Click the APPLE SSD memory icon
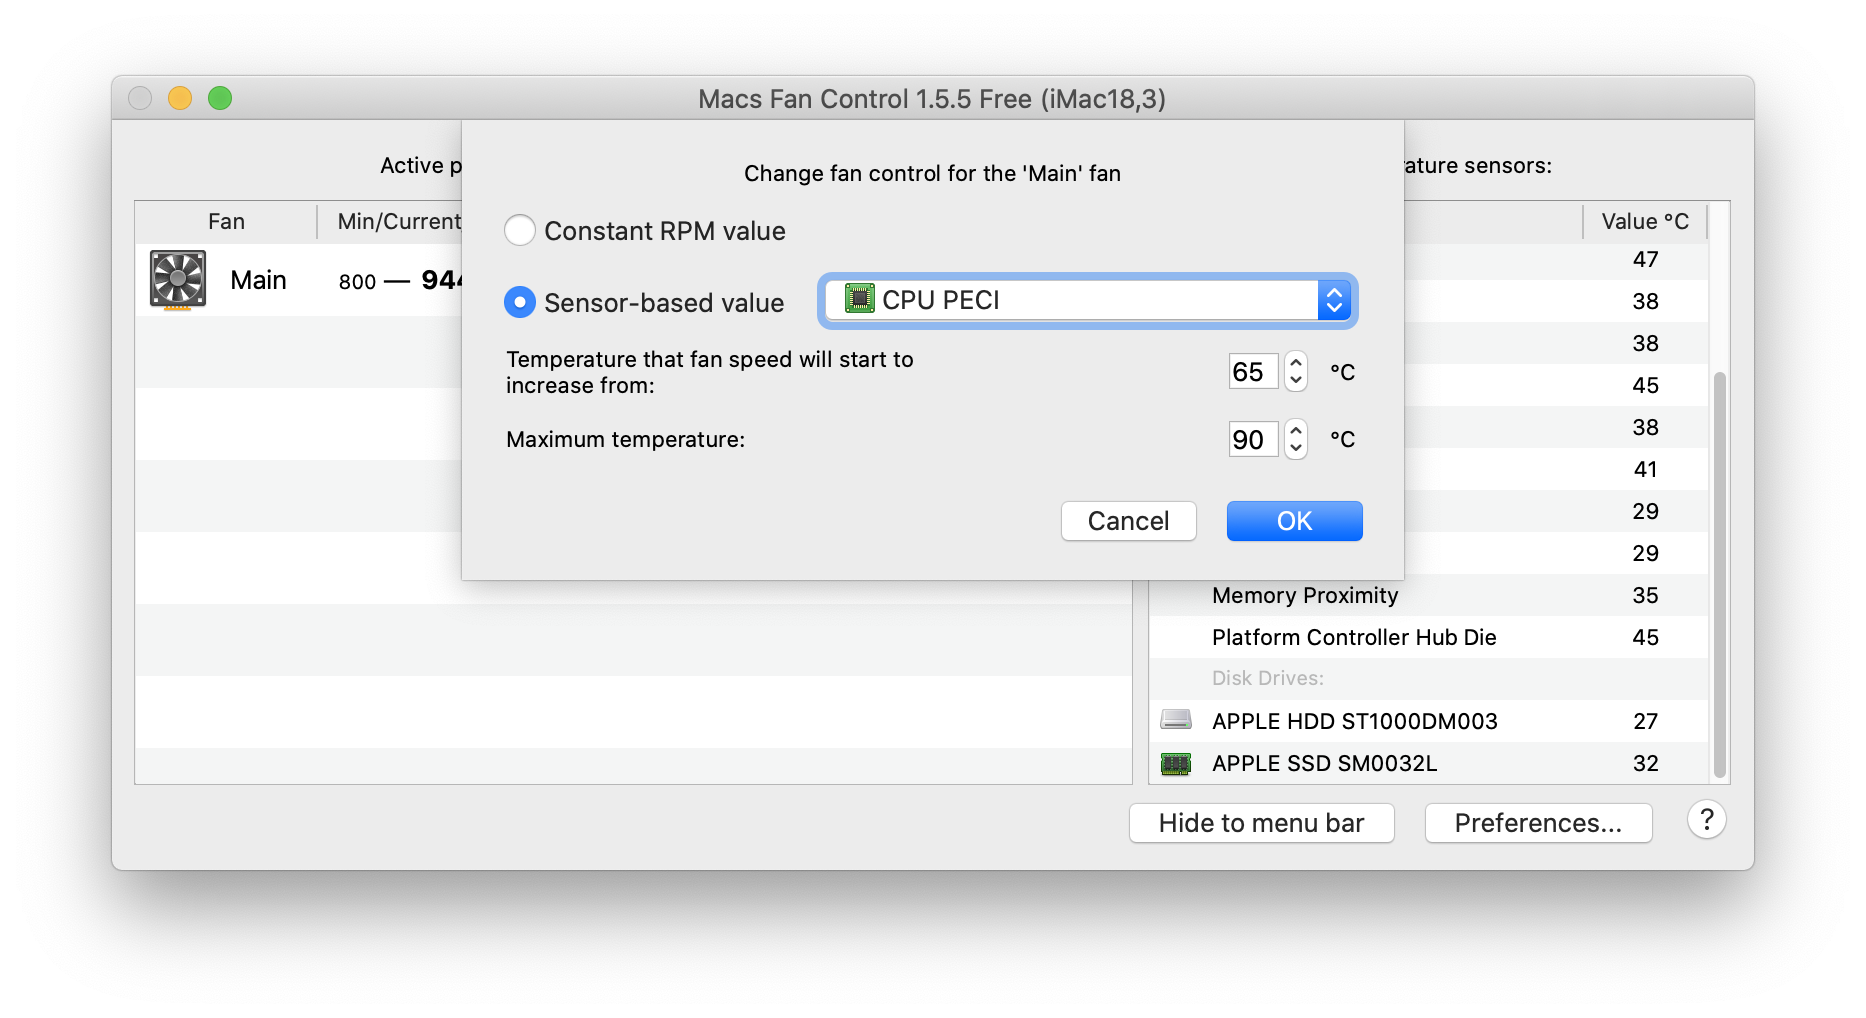 tap(1176, 763)
